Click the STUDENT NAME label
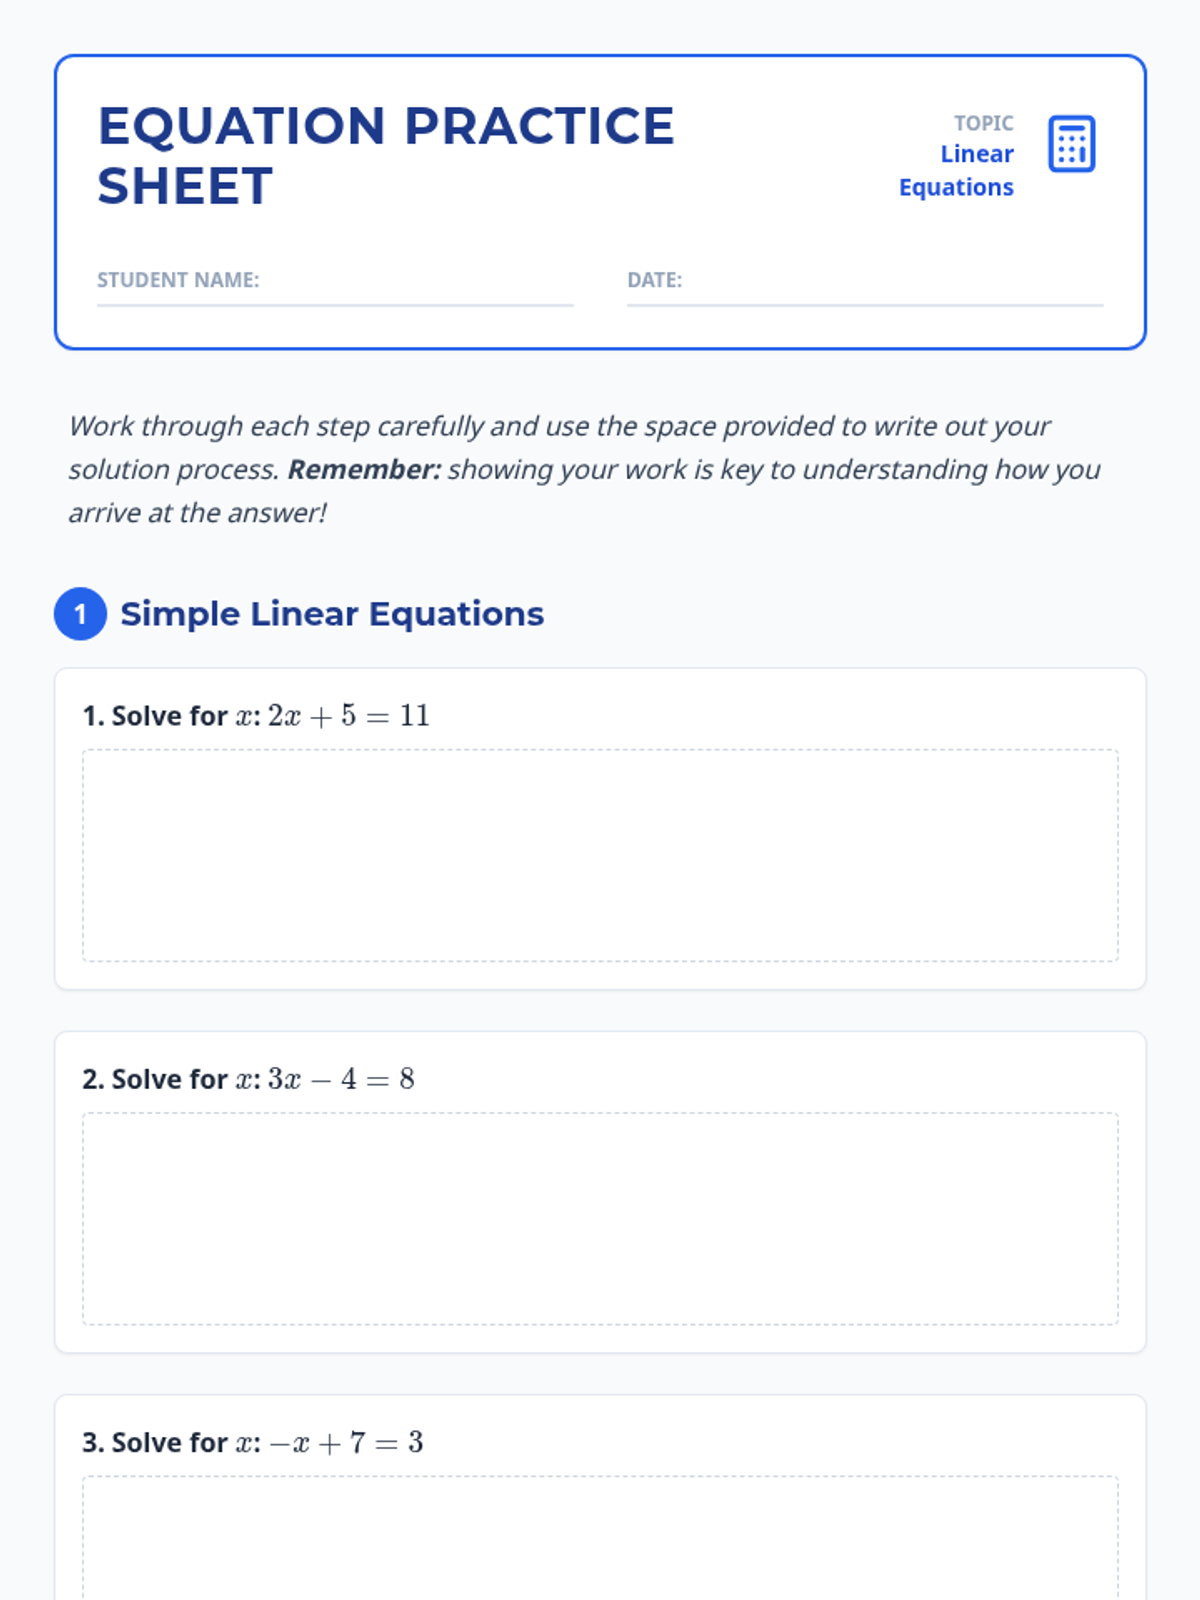Viewport: 1200px width, 1600px height. point(178,280)
